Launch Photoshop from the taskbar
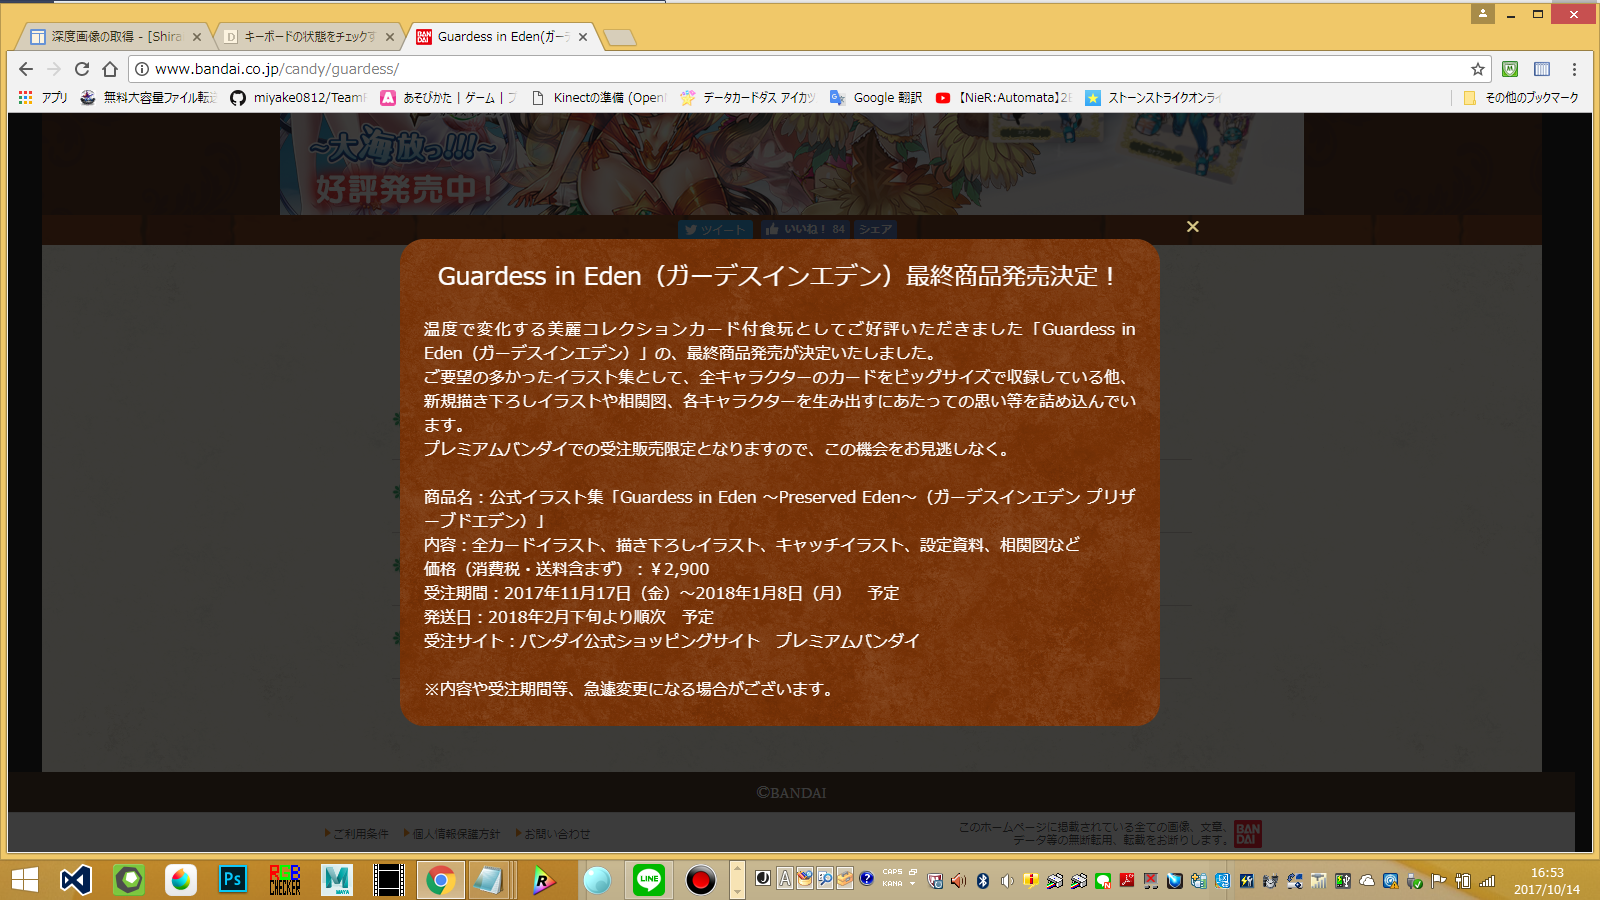The width and height of the screenshot is (1600, 900). coord(233,880)
